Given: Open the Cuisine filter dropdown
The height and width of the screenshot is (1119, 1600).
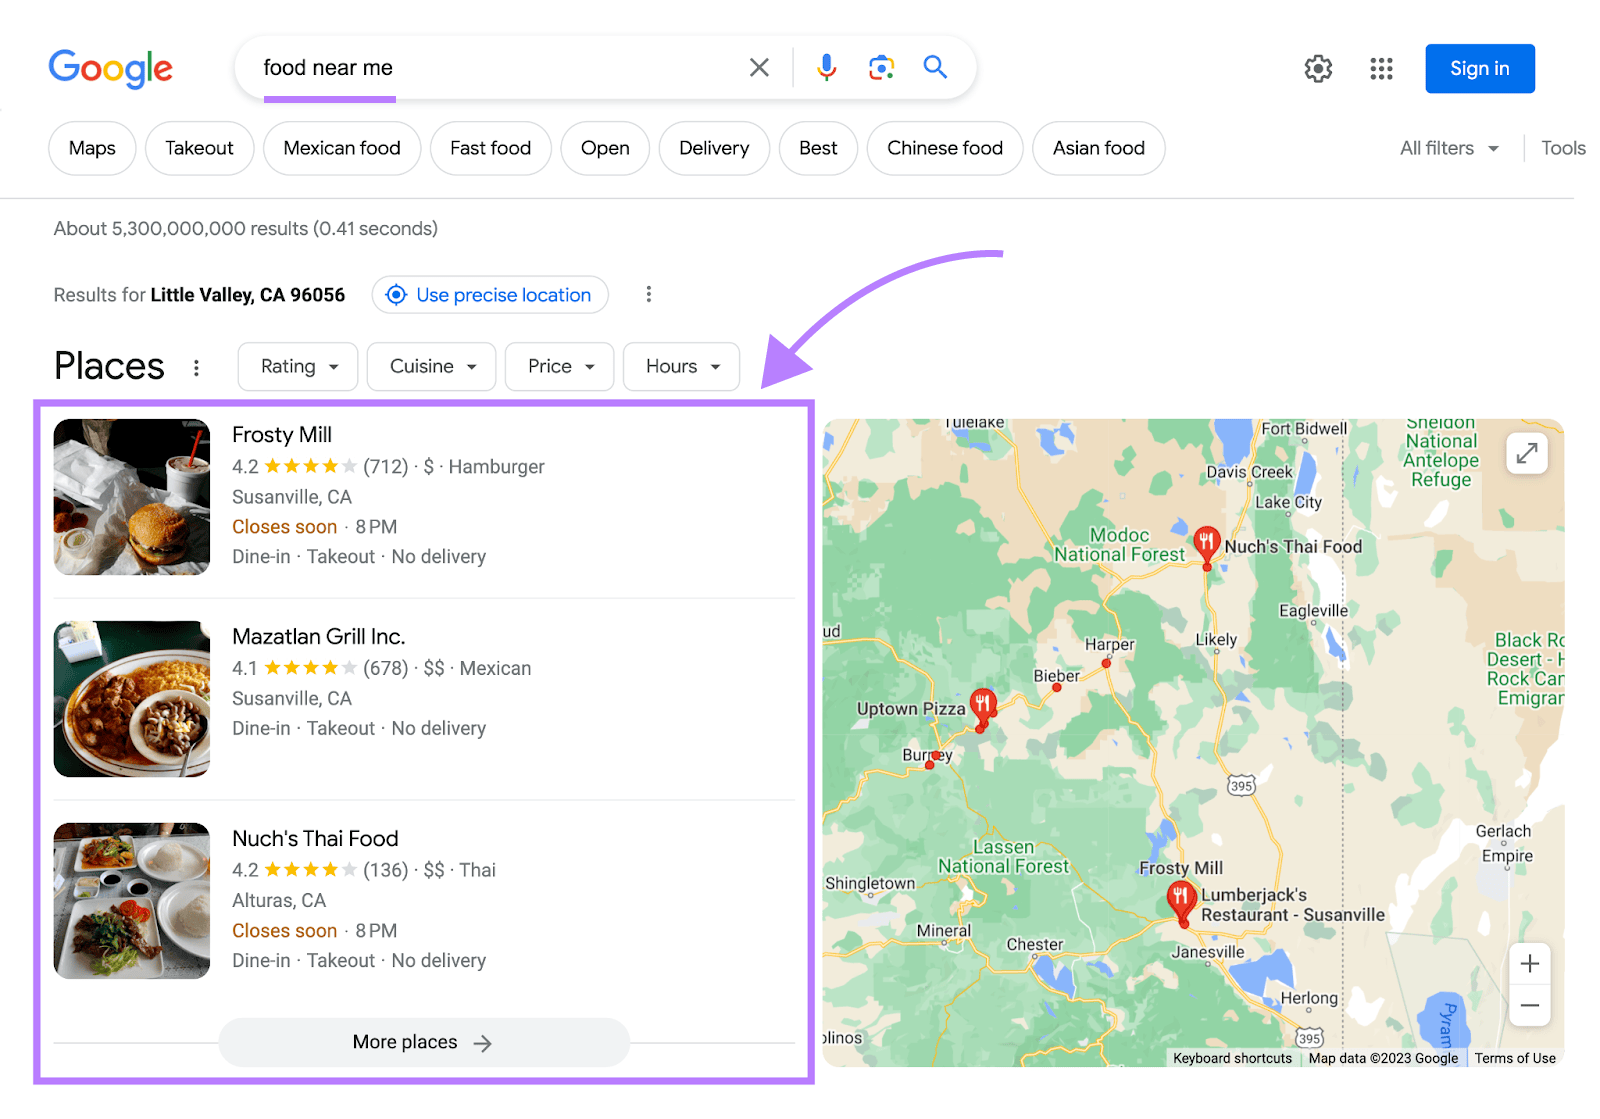Looking at the screenshot, I should pyautogui.click(x=431, y=367).
